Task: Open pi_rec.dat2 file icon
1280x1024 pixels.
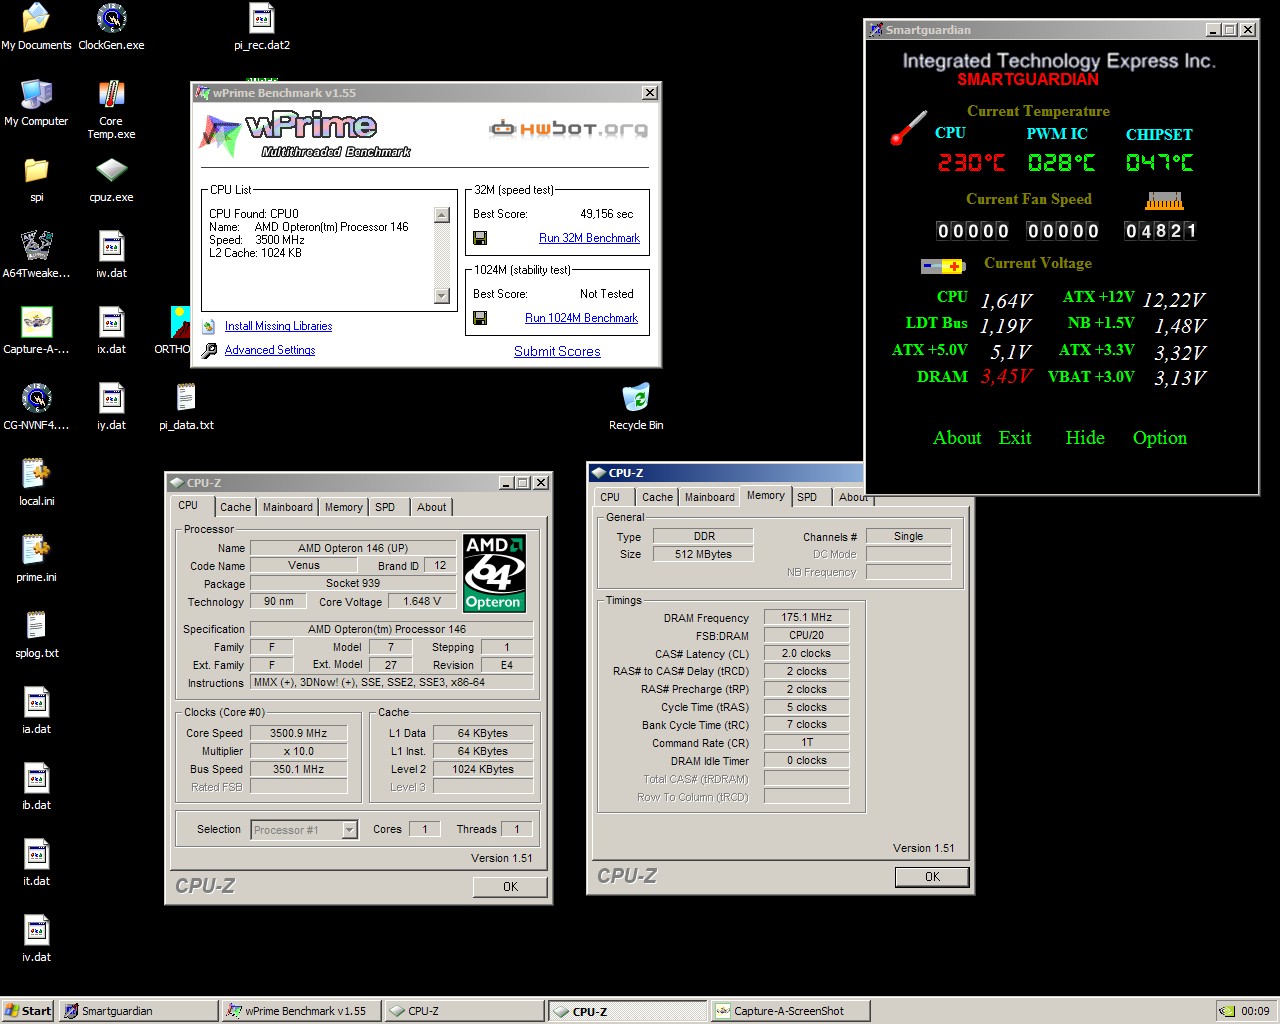Action: point(262,27)
